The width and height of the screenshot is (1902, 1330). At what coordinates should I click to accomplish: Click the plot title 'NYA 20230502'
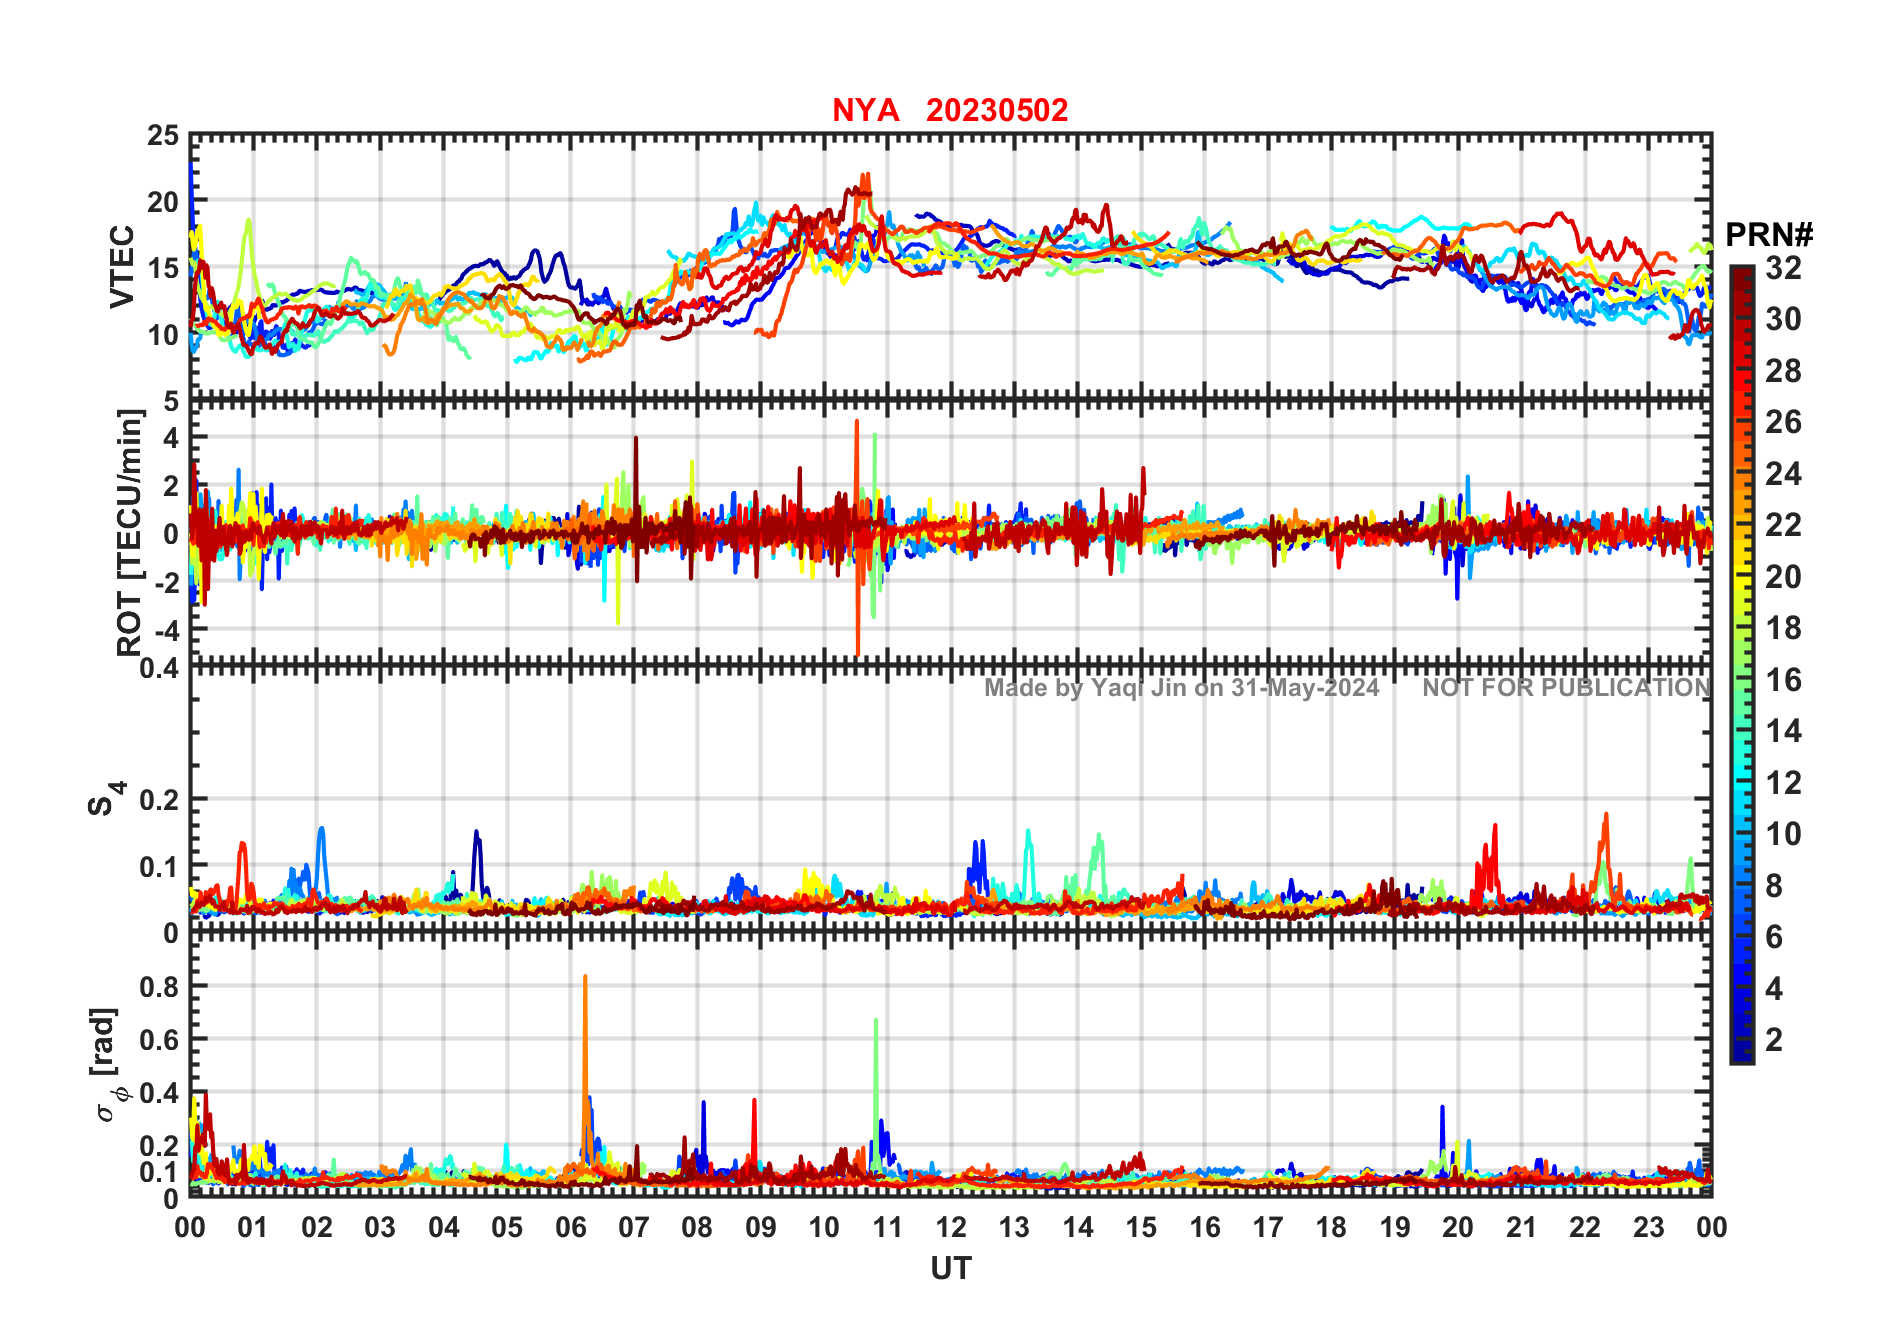pyautogui.click(x=950, y=110)
